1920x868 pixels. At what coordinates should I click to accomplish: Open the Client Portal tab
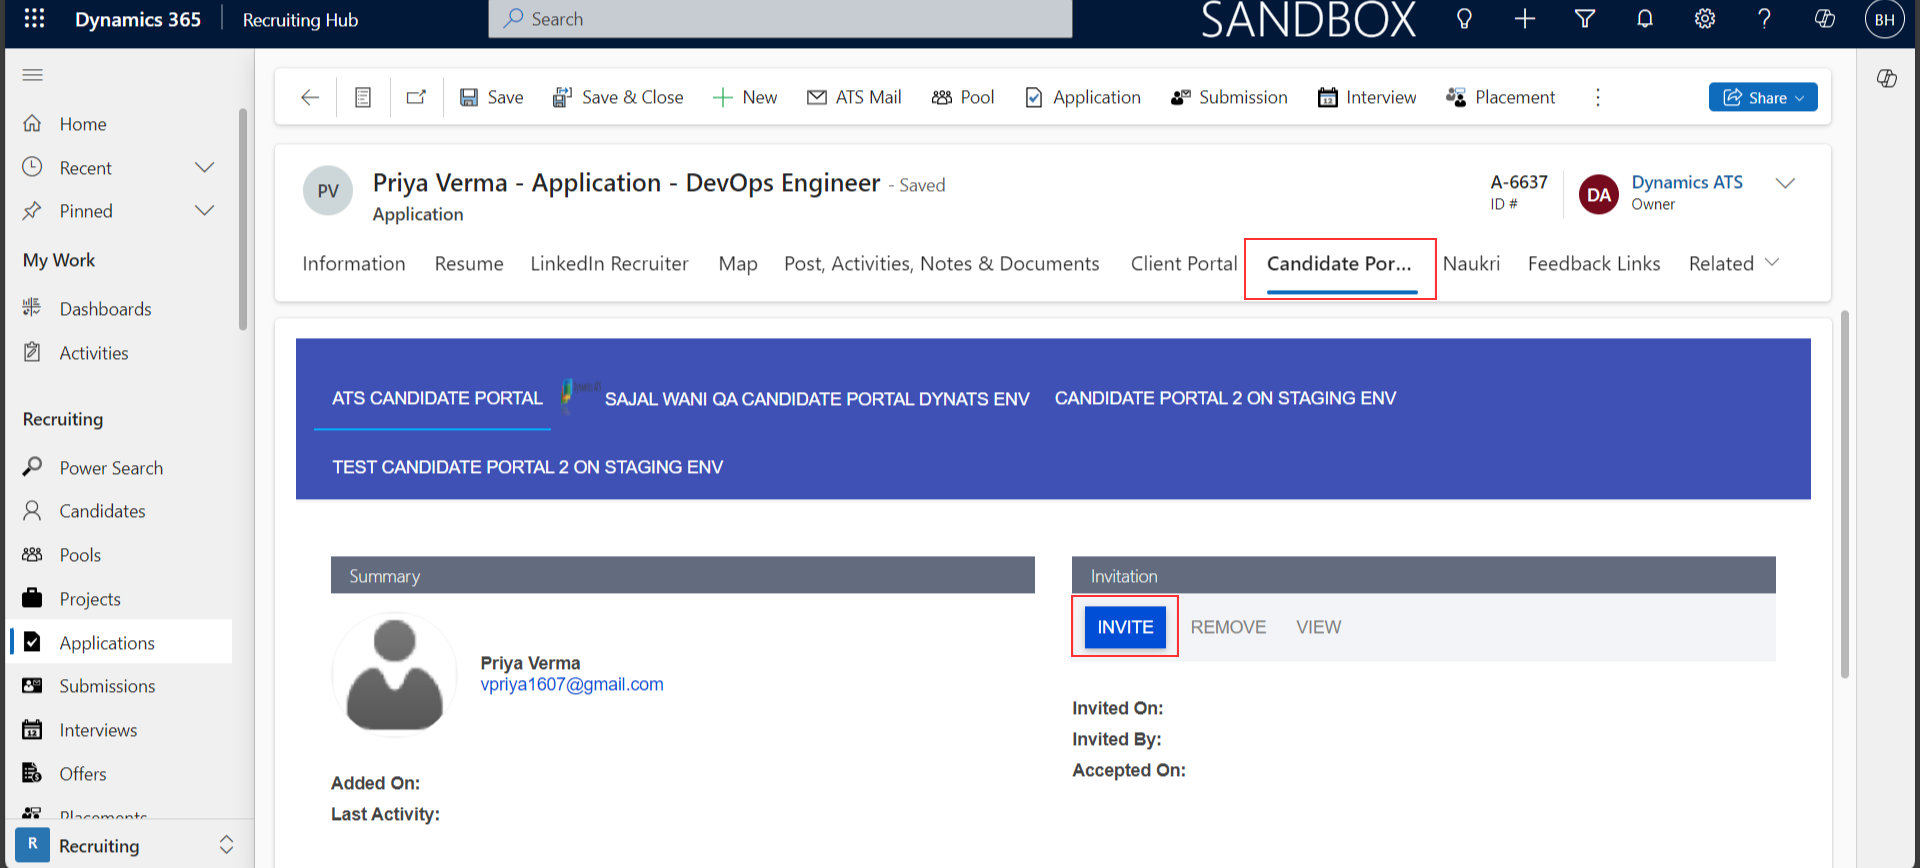tap(1184, 263)
